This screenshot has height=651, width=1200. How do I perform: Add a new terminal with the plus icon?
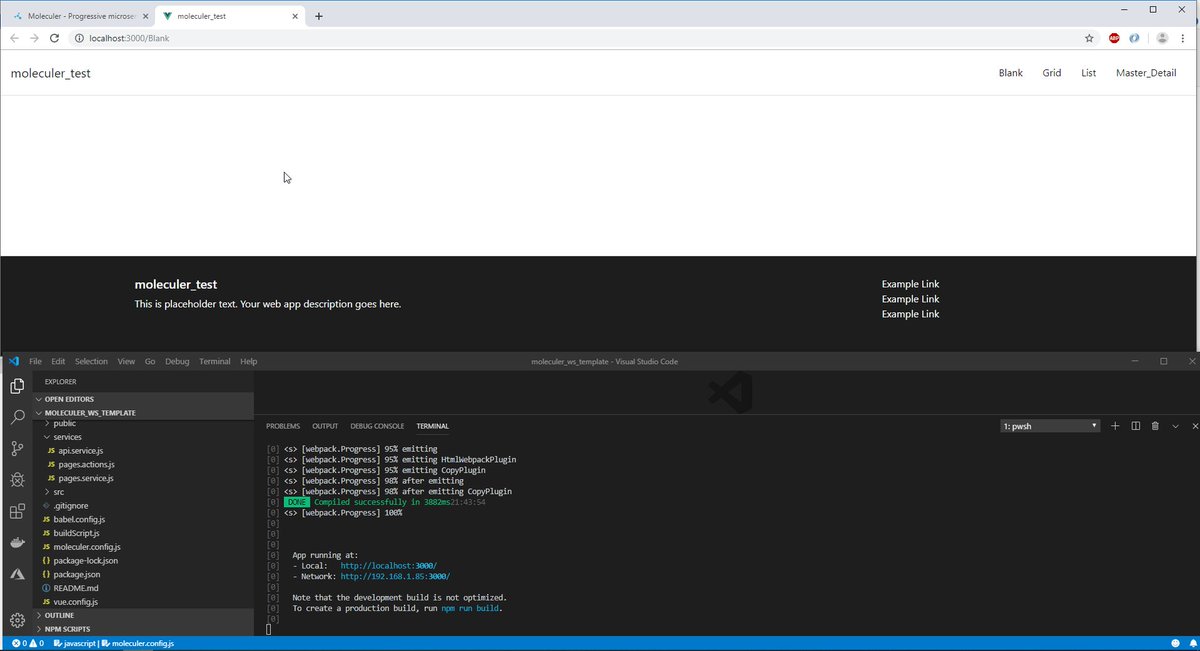point(1115,426)
